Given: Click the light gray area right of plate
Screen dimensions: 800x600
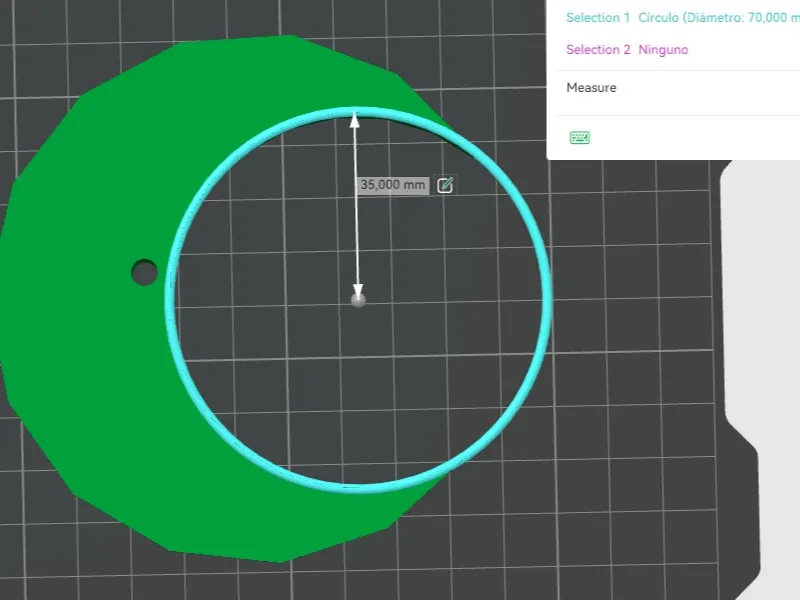Looking at the screenshot, I should (x=781, y=357).
